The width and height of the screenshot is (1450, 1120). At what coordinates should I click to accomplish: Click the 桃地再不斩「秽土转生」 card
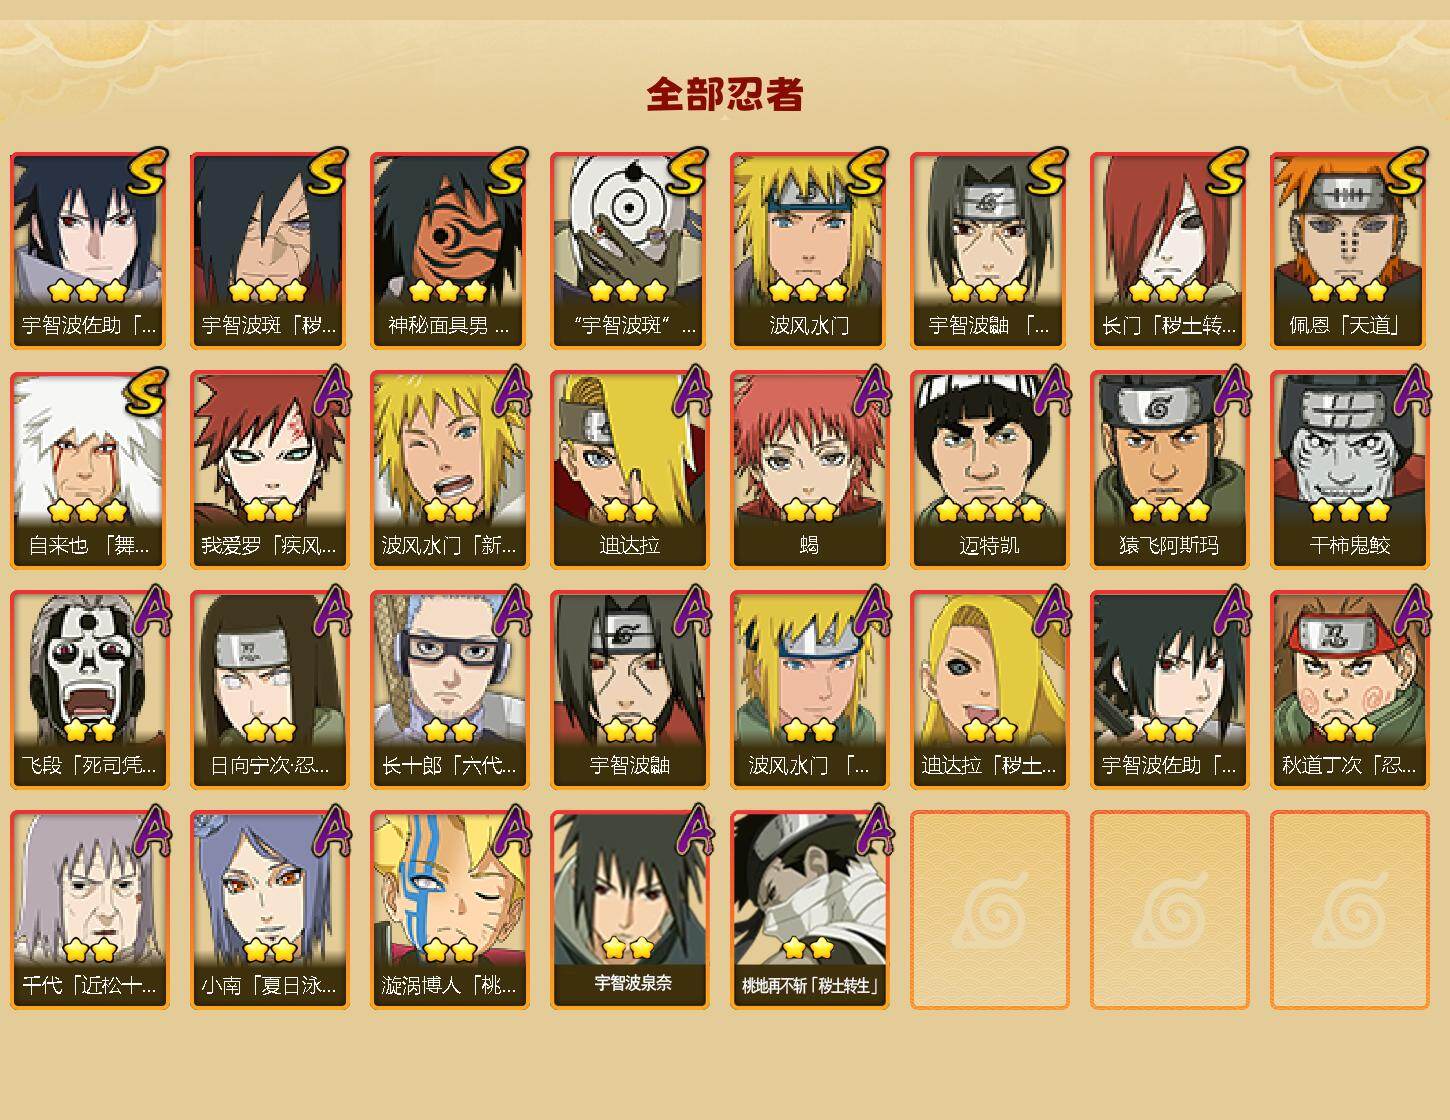point(809,910)
